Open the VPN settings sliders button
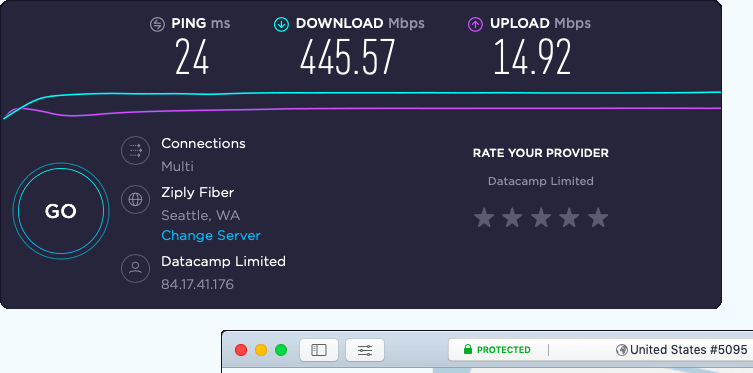The image size is (753, 373). pos(365,350)
